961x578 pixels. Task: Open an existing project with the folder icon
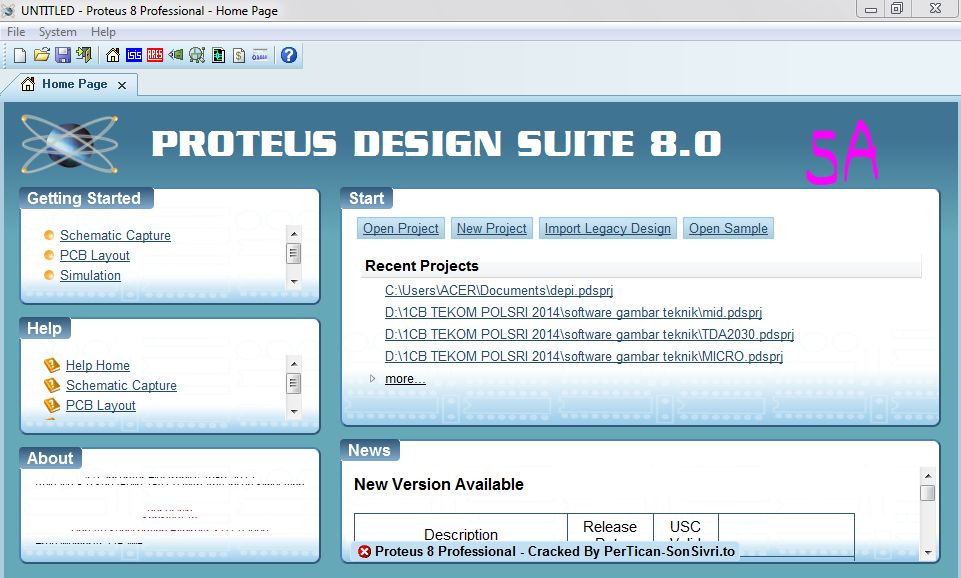(x=41, y=55)
